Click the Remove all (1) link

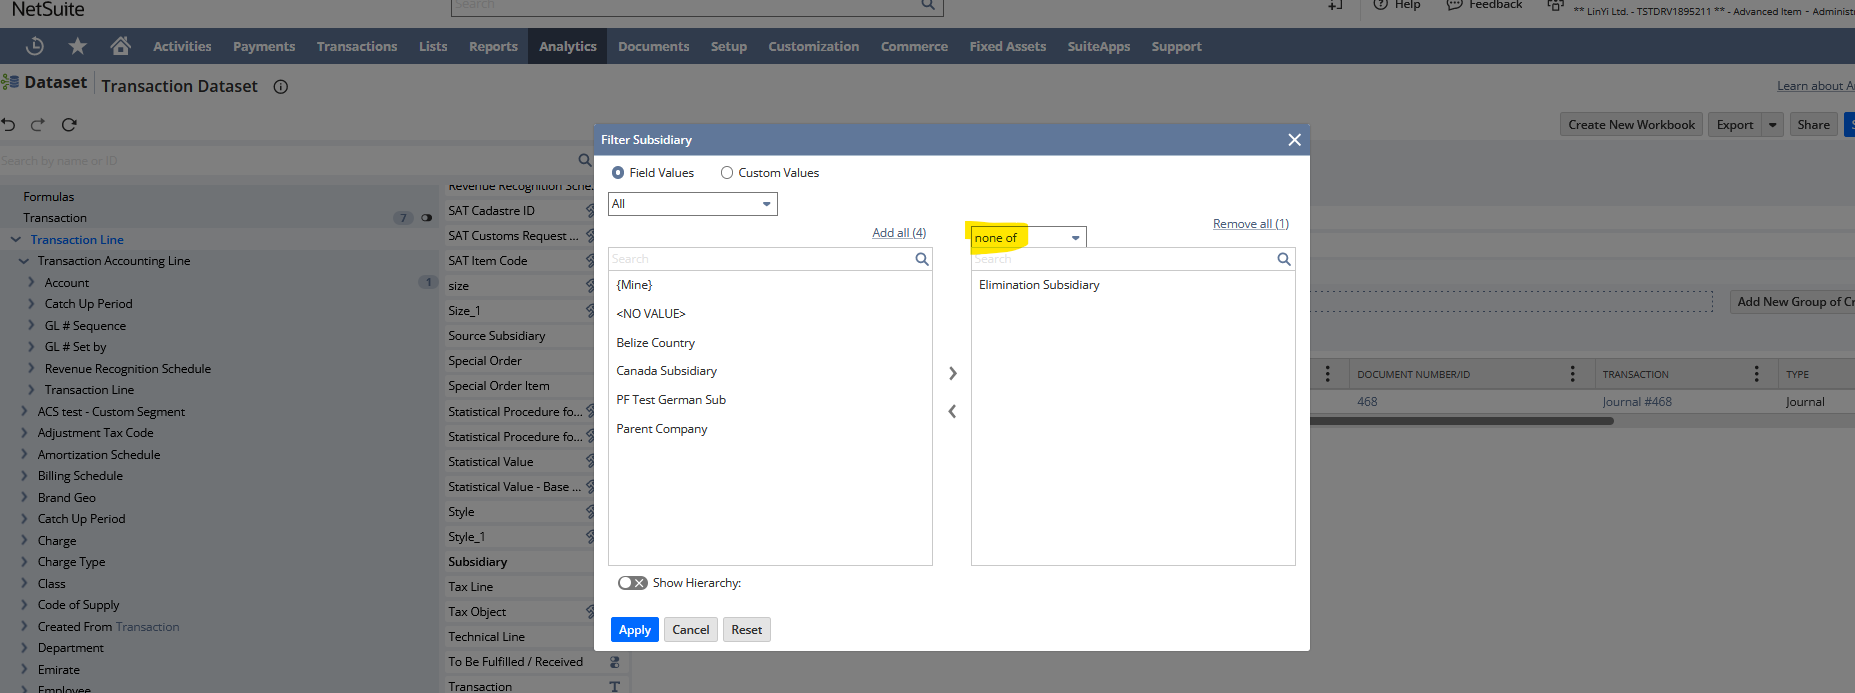(x=1251, y=224)
